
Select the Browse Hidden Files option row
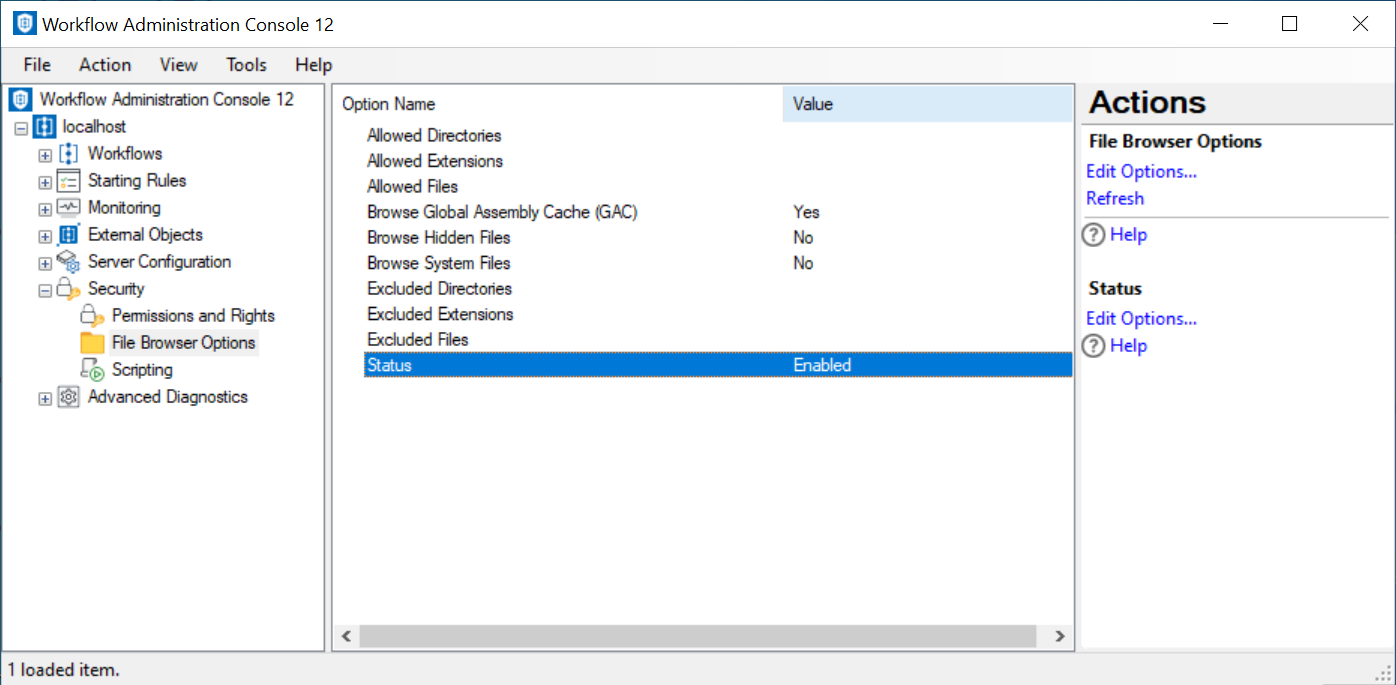[x=439, y=238]
